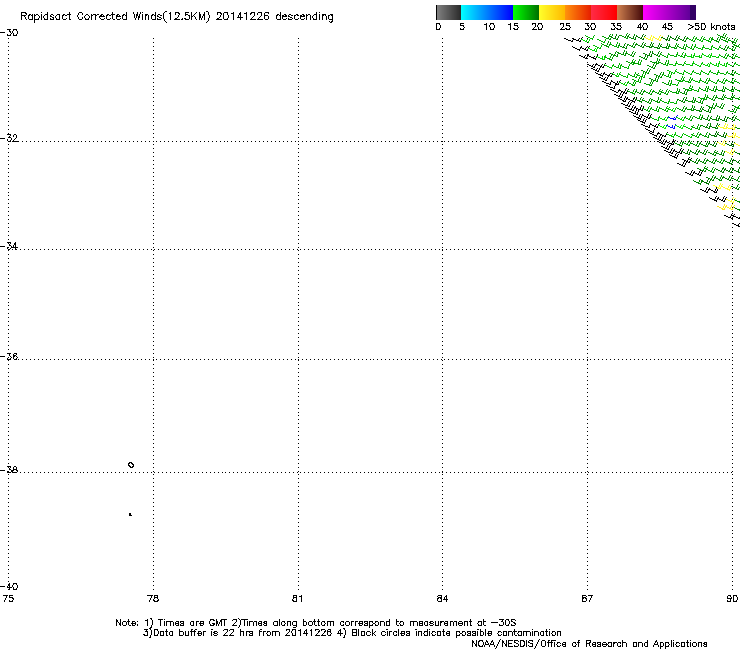Click the blue wind barbs in the swath
This screenshot has height=650, width=740.
(672, 122)
